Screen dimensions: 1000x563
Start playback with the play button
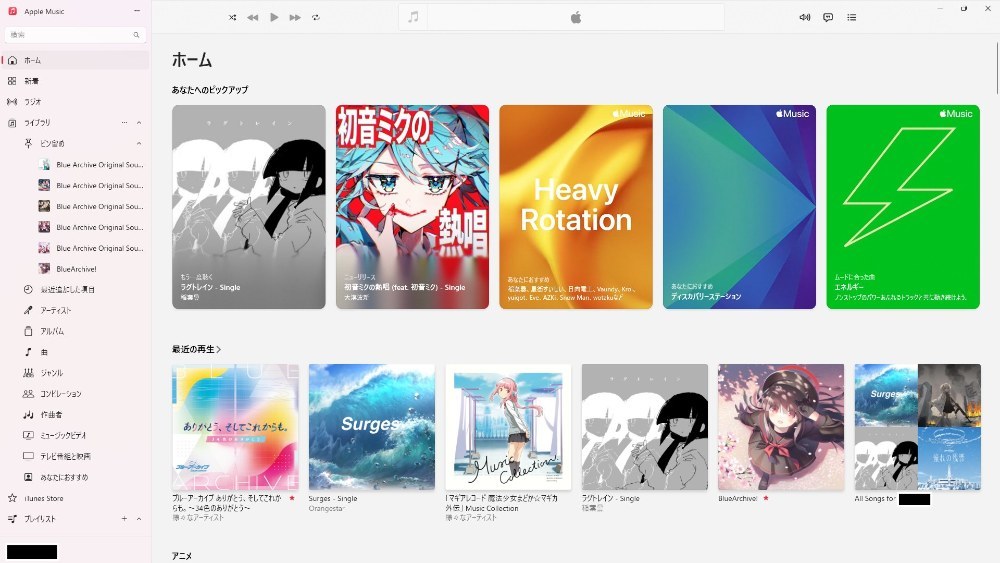[x=274, y=17]
